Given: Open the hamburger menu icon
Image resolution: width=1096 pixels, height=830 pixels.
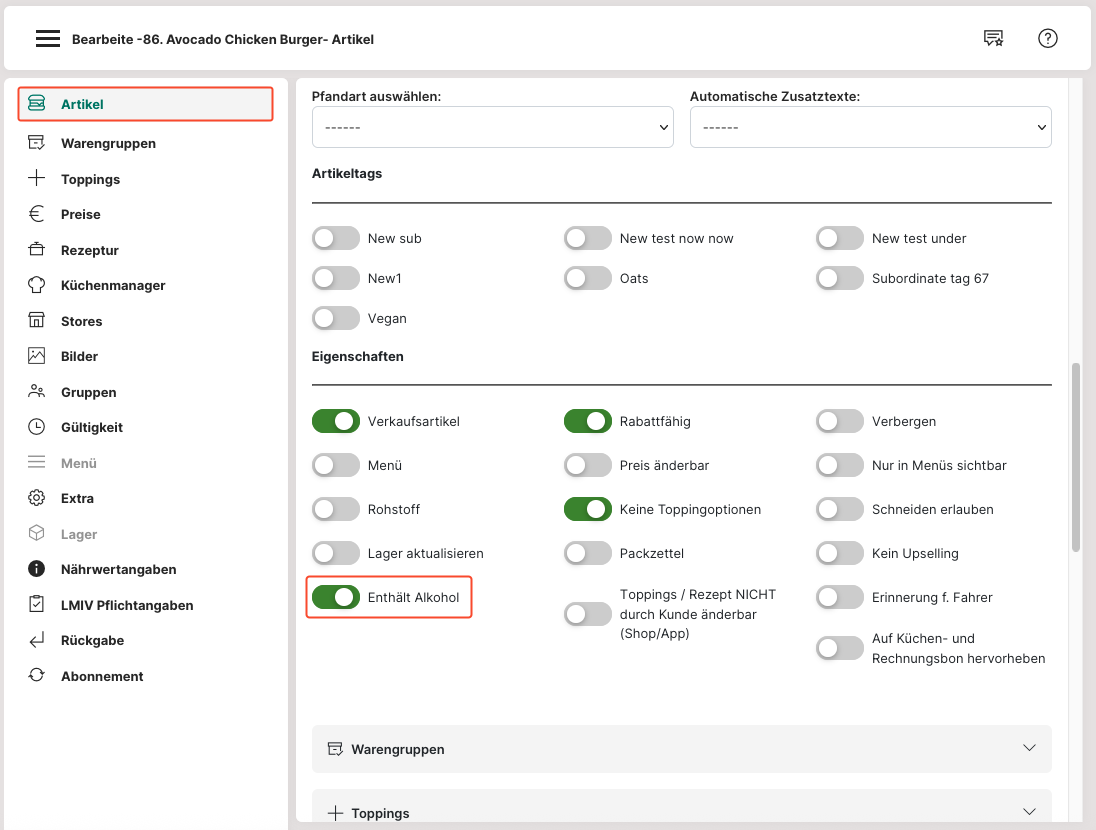Looking at the screenshot, I should click(x=48, y=39).
